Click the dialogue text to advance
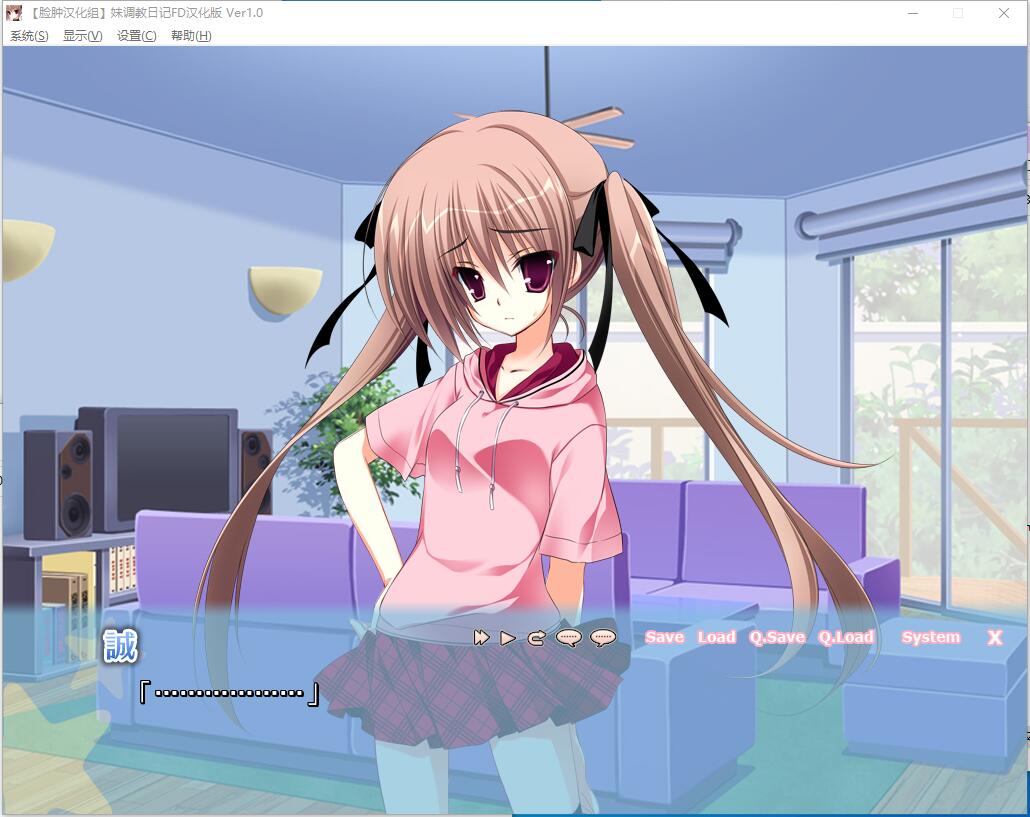This screenshot has width=1030, height=817. pos(230,693)
